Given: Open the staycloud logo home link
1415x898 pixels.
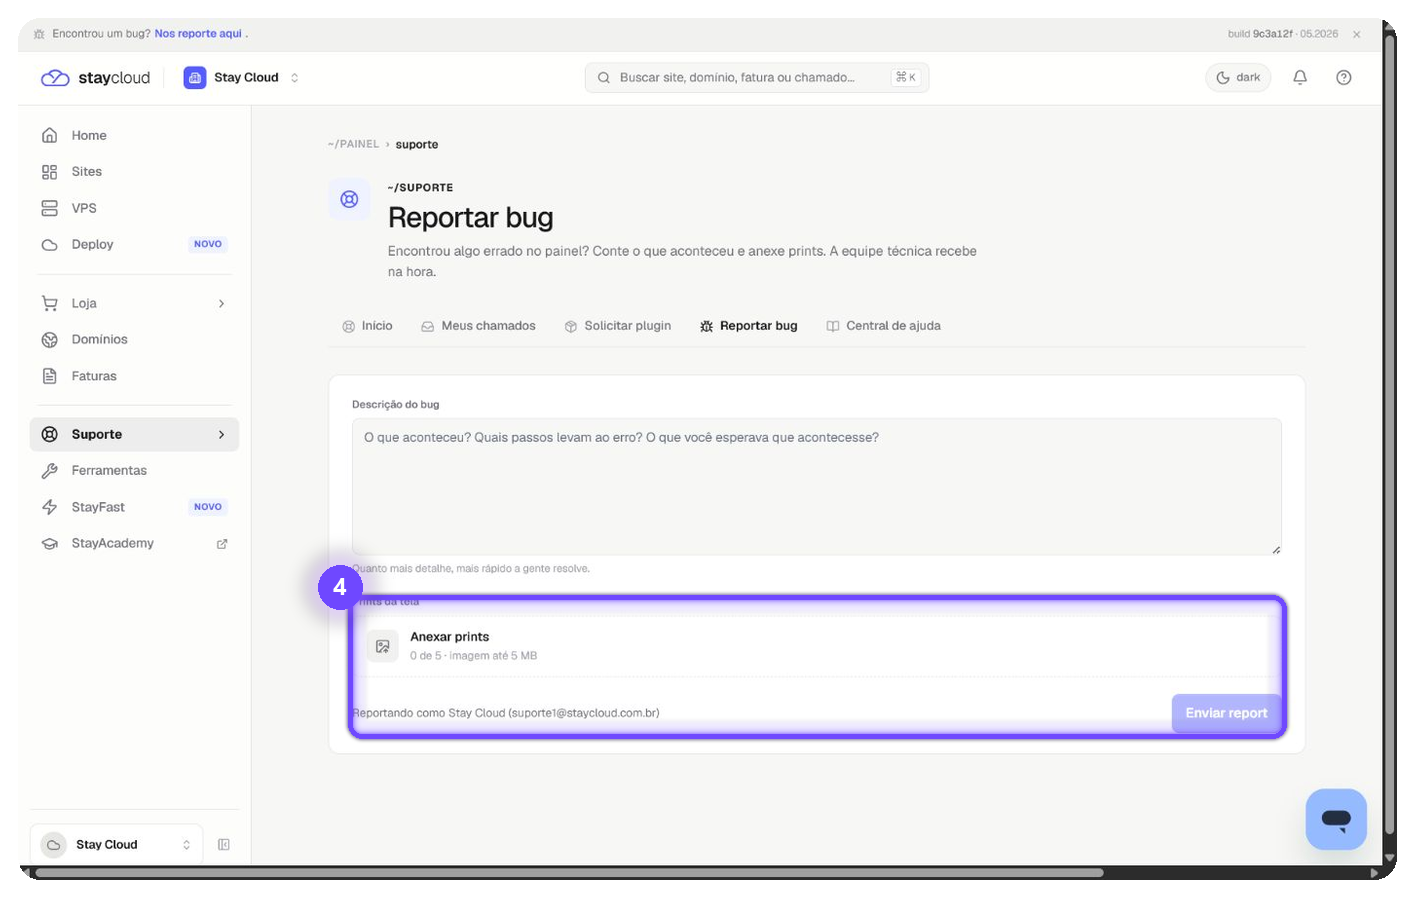Looking at the screenshot, I should [x=95, y=78].
